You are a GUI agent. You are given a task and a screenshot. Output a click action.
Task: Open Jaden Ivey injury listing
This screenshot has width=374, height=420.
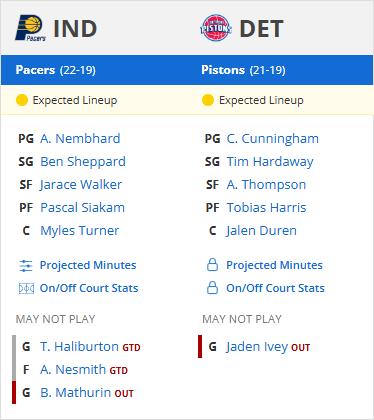(x=257, y=347)
